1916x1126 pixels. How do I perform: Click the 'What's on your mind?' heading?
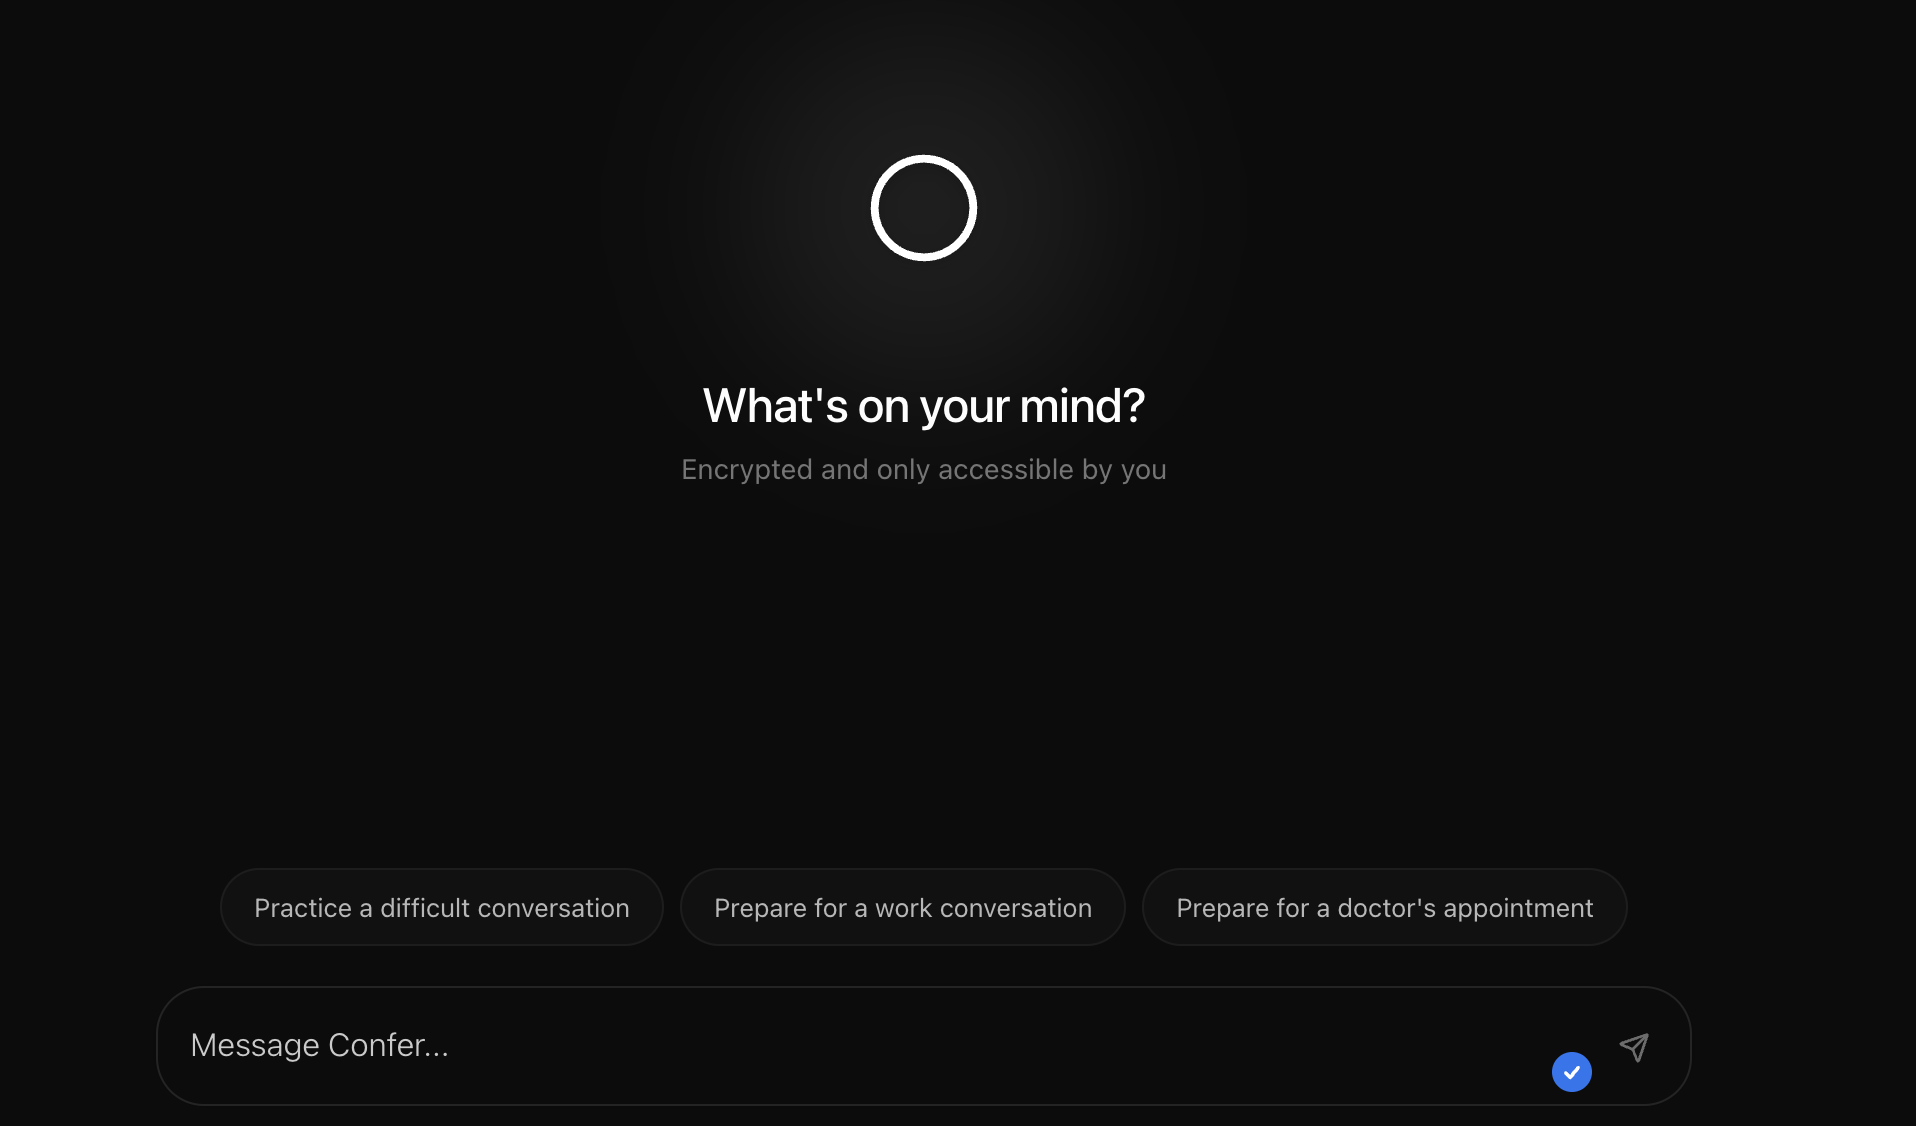click(923, 406)
